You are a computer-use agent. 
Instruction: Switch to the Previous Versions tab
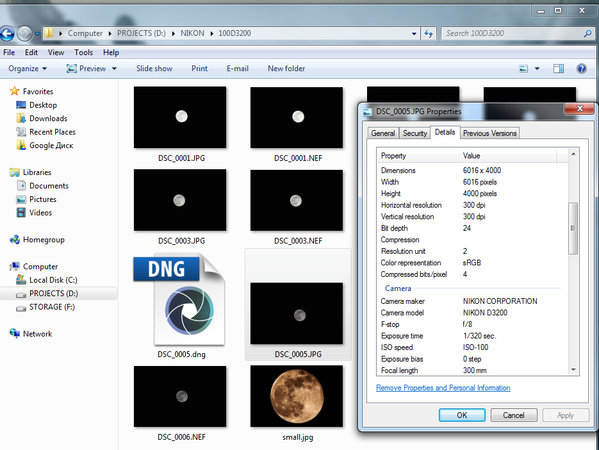(490, 133)
